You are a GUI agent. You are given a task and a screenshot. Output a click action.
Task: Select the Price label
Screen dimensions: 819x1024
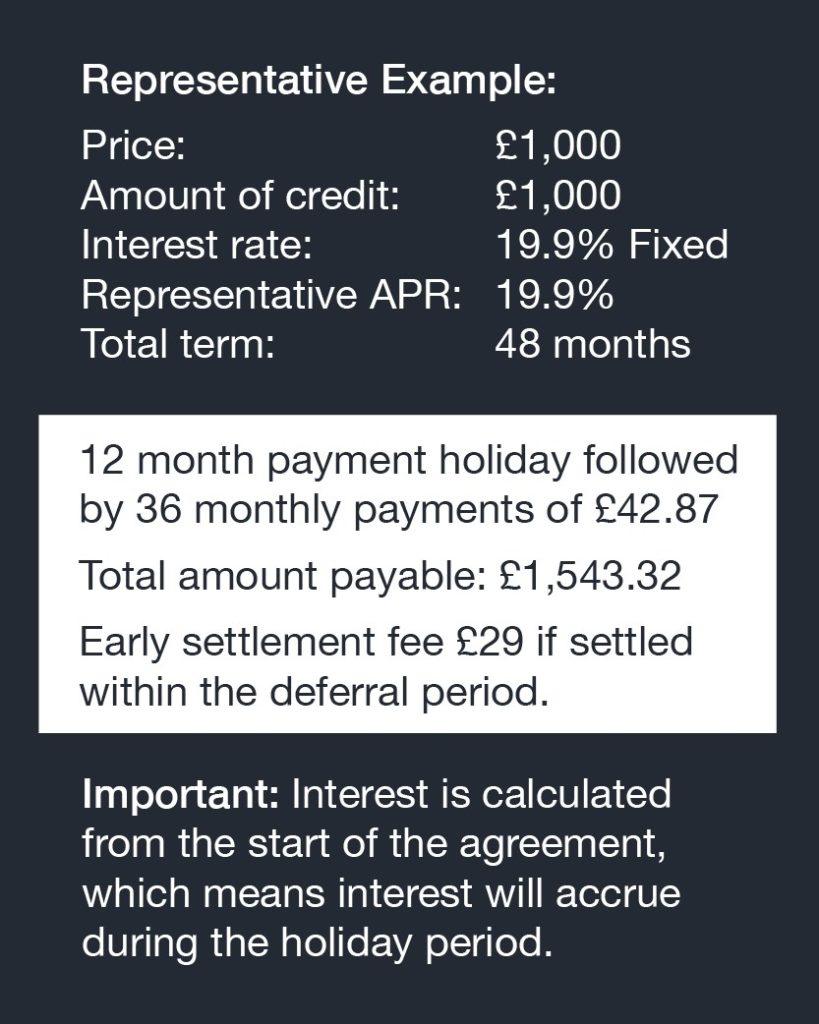pyautogui.click(x=133, y=145)
